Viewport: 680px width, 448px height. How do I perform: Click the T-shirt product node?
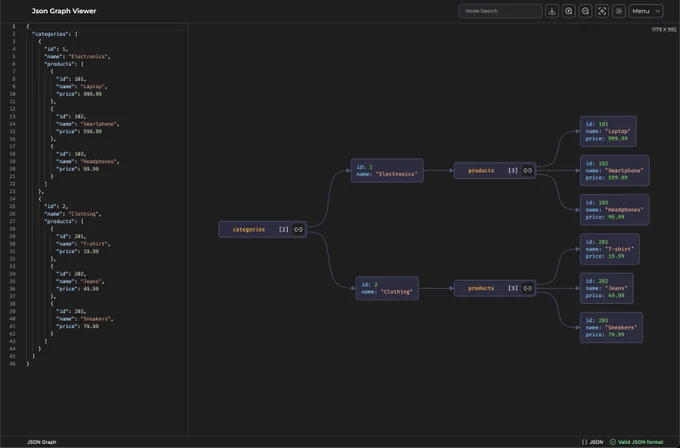[609, 249]
